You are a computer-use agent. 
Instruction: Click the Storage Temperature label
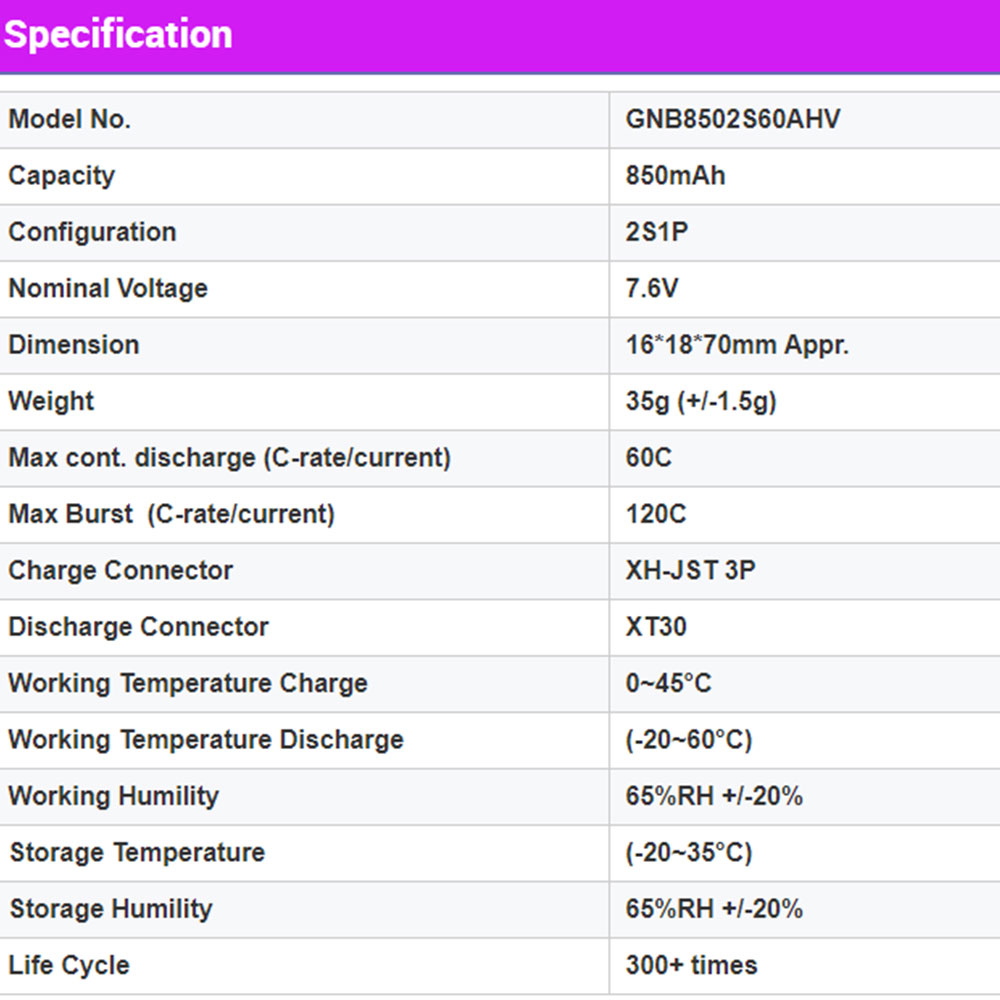coord(137,853)
